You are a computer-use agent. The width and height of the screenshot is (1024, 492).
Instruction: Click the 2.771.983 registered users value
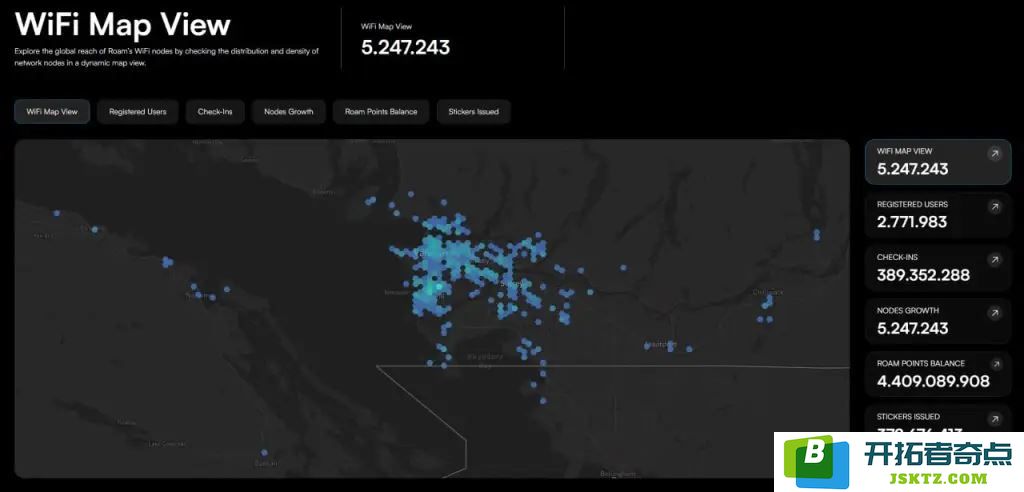[912, 222]
